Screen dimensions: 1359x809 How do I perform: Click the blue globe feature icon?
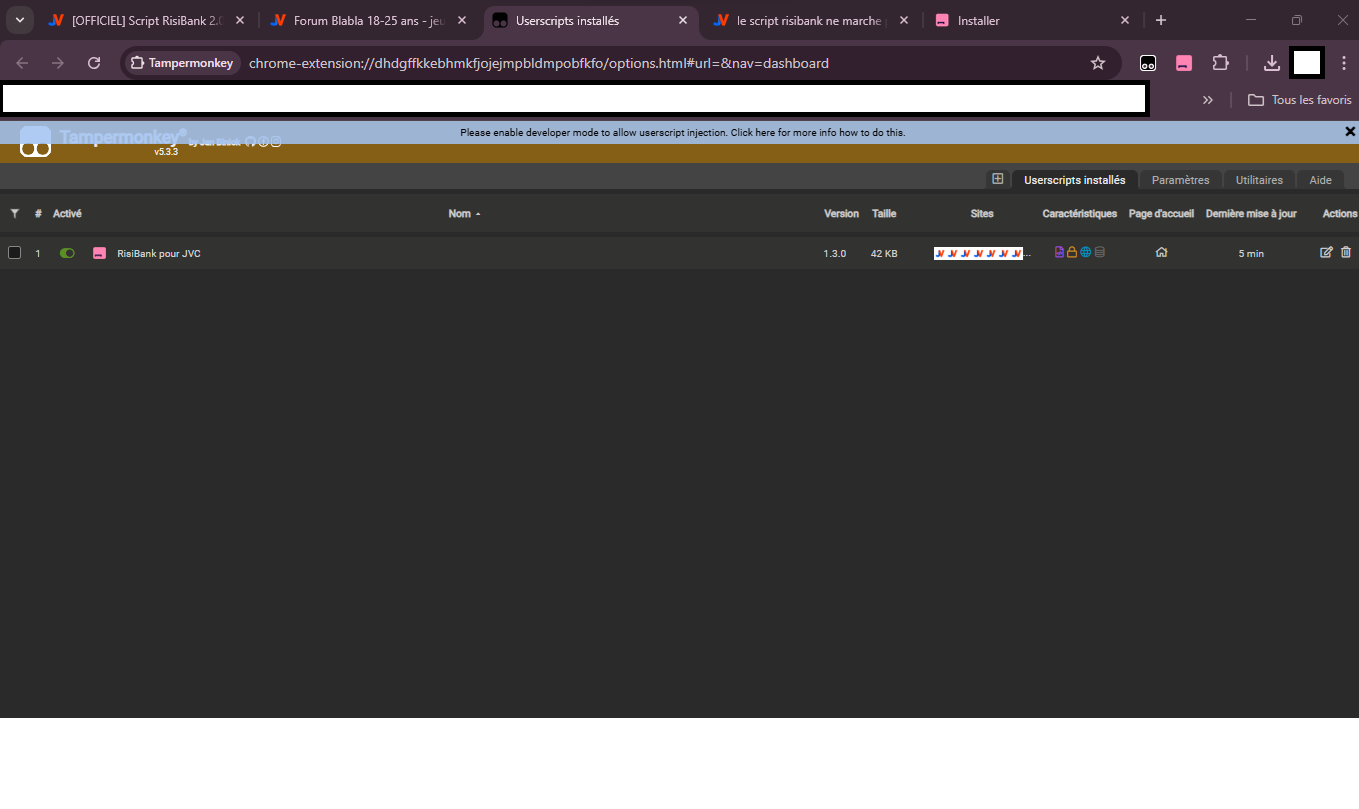pyautogui.click(x=1086, y=252)
